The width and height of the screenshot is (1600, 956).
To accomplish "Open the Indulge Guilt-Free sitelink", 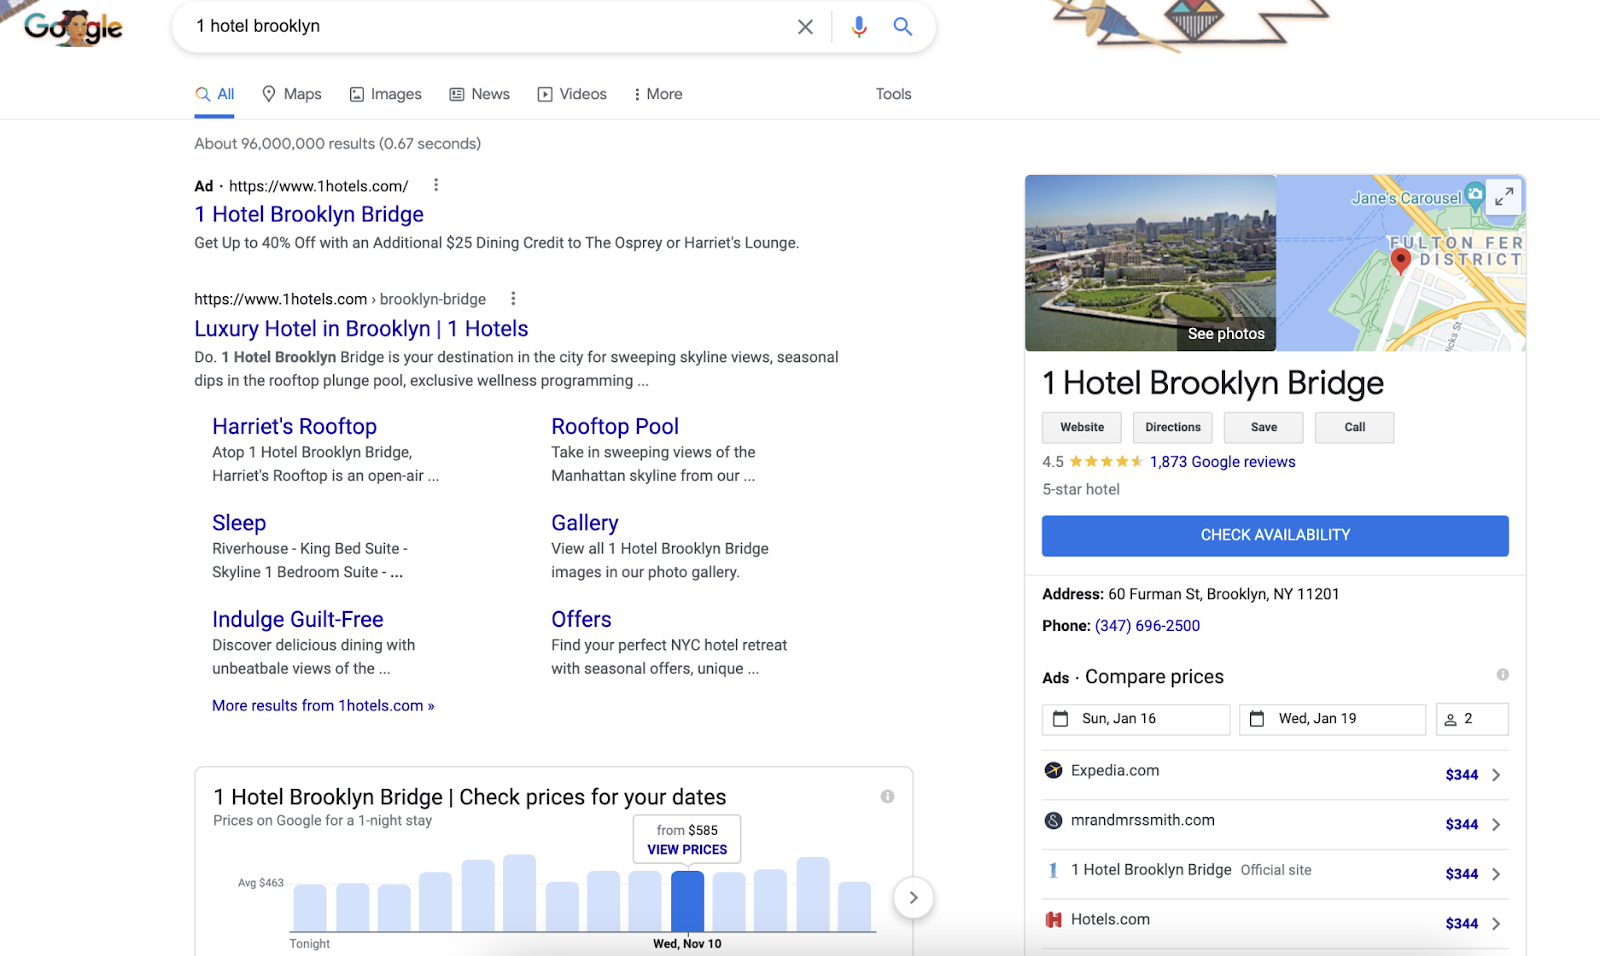I will [x=298, y=620].
